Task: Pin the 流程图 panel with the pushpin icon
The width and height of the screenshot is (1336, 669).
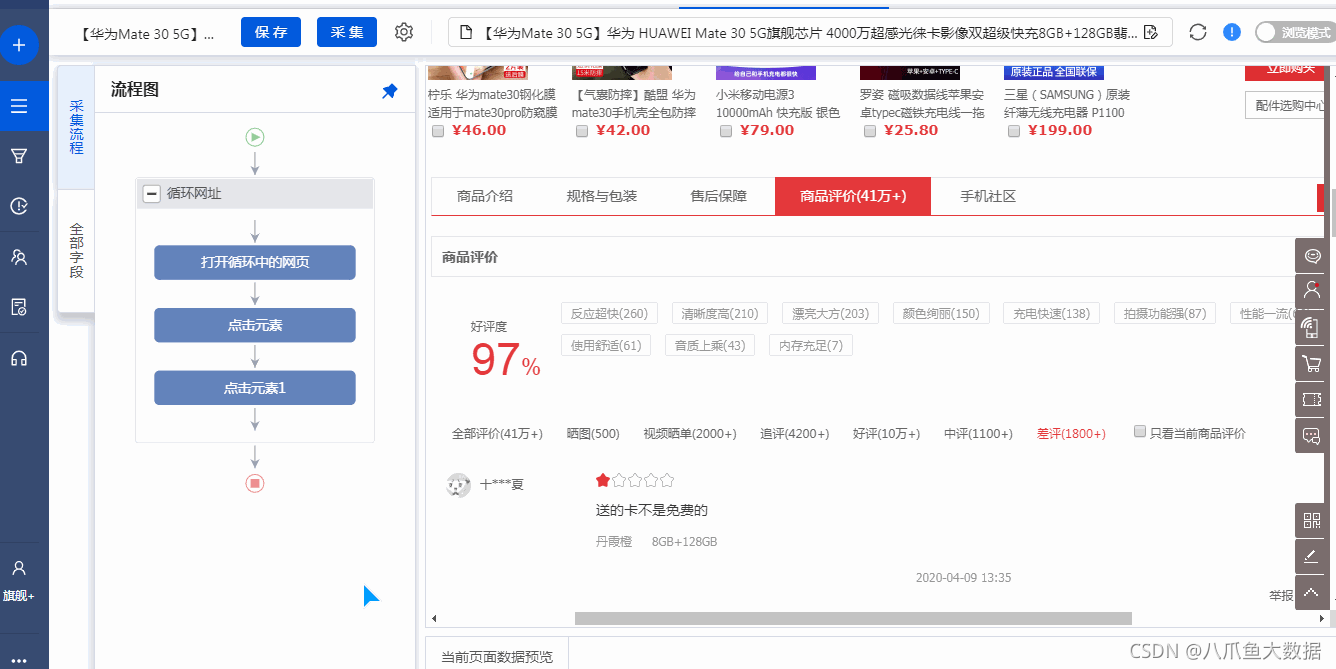Action: click(390, 91)
